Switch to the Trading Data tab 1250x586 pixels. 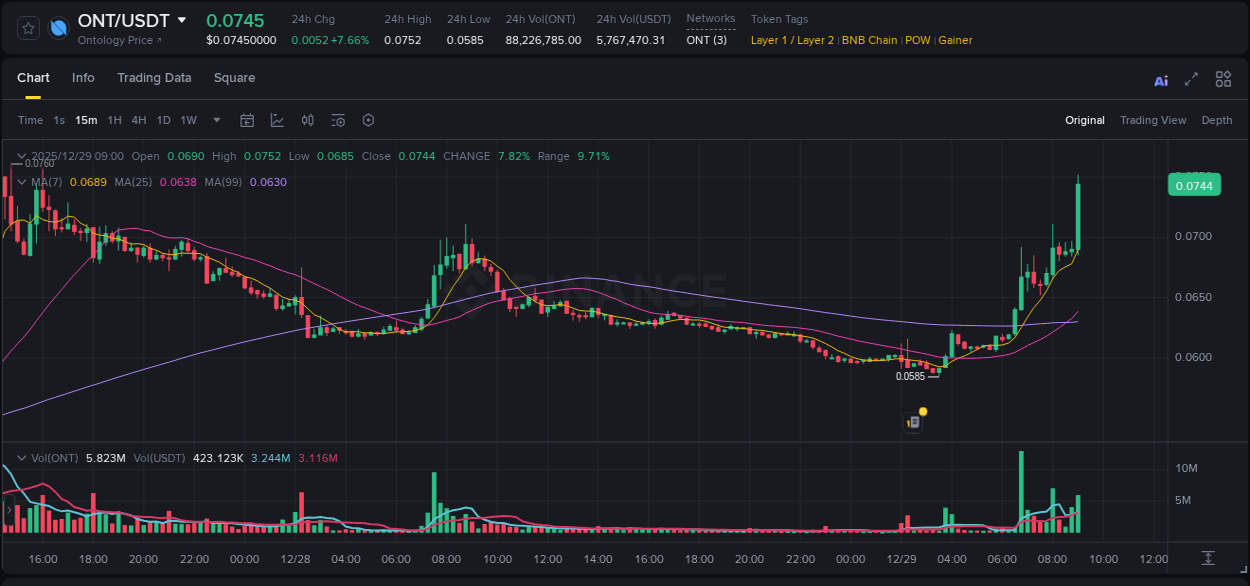[154, 77]
